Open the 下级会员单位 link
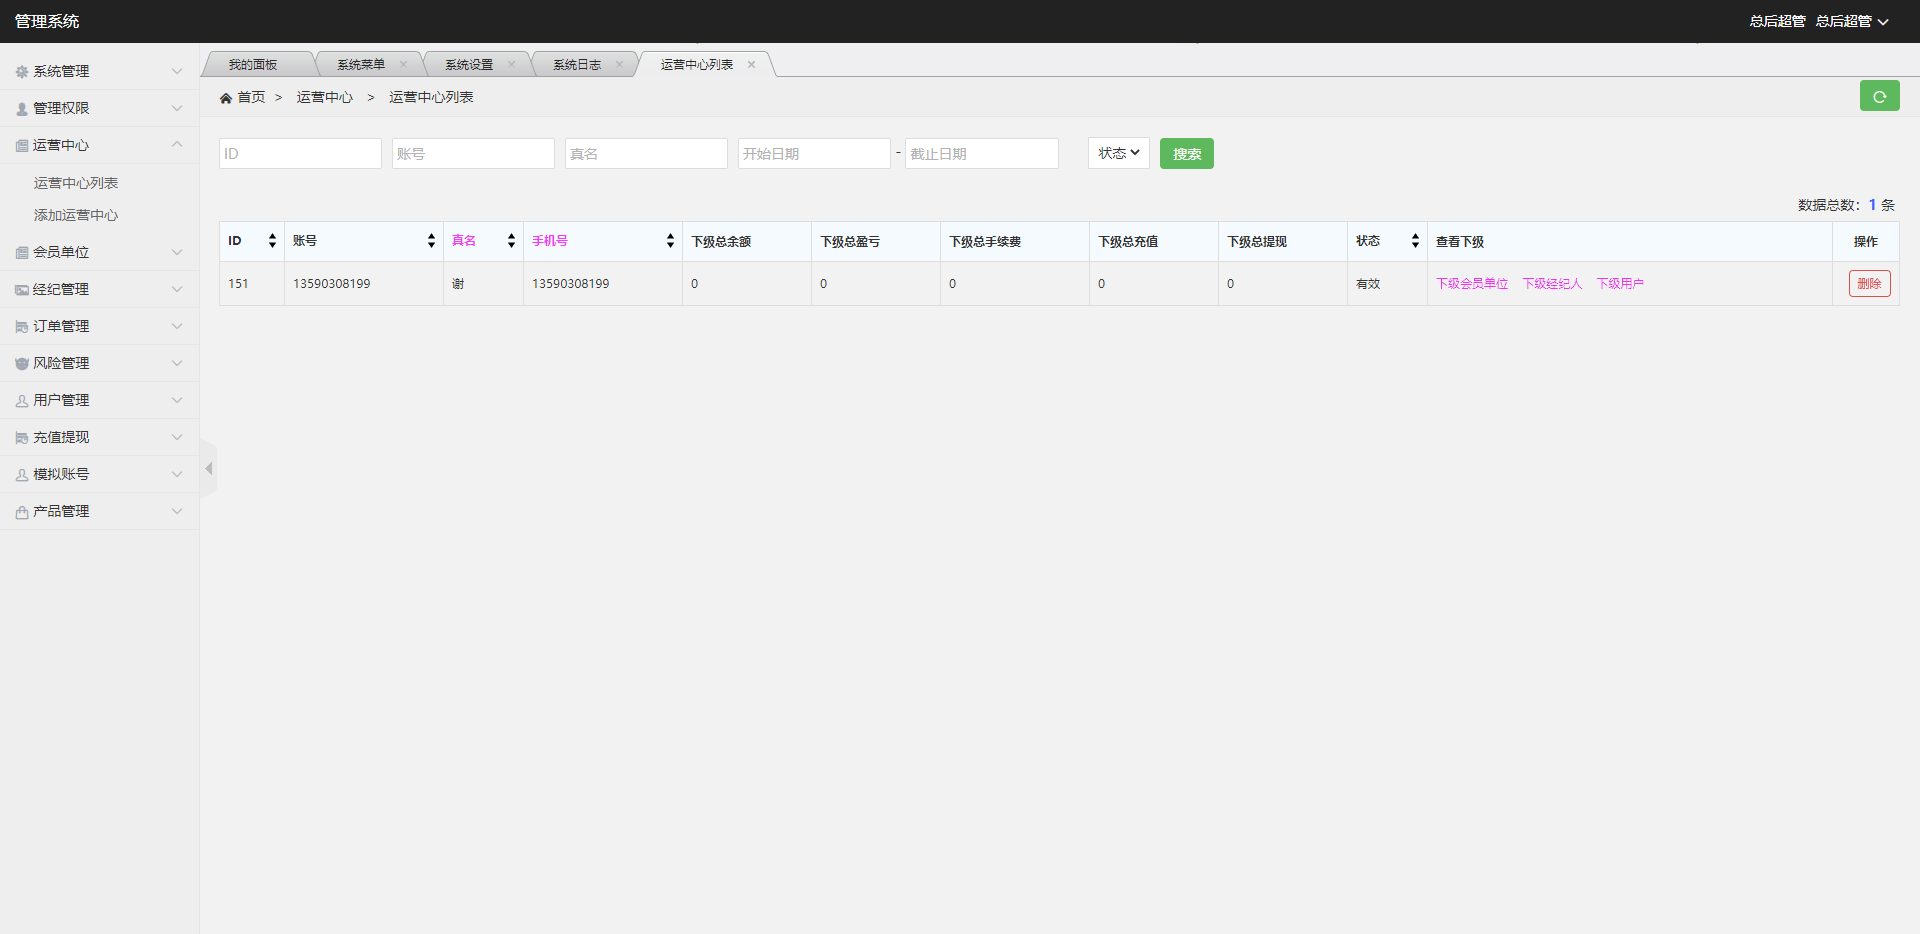Viewport: 1920px width, 934px height. [1472, 284]
